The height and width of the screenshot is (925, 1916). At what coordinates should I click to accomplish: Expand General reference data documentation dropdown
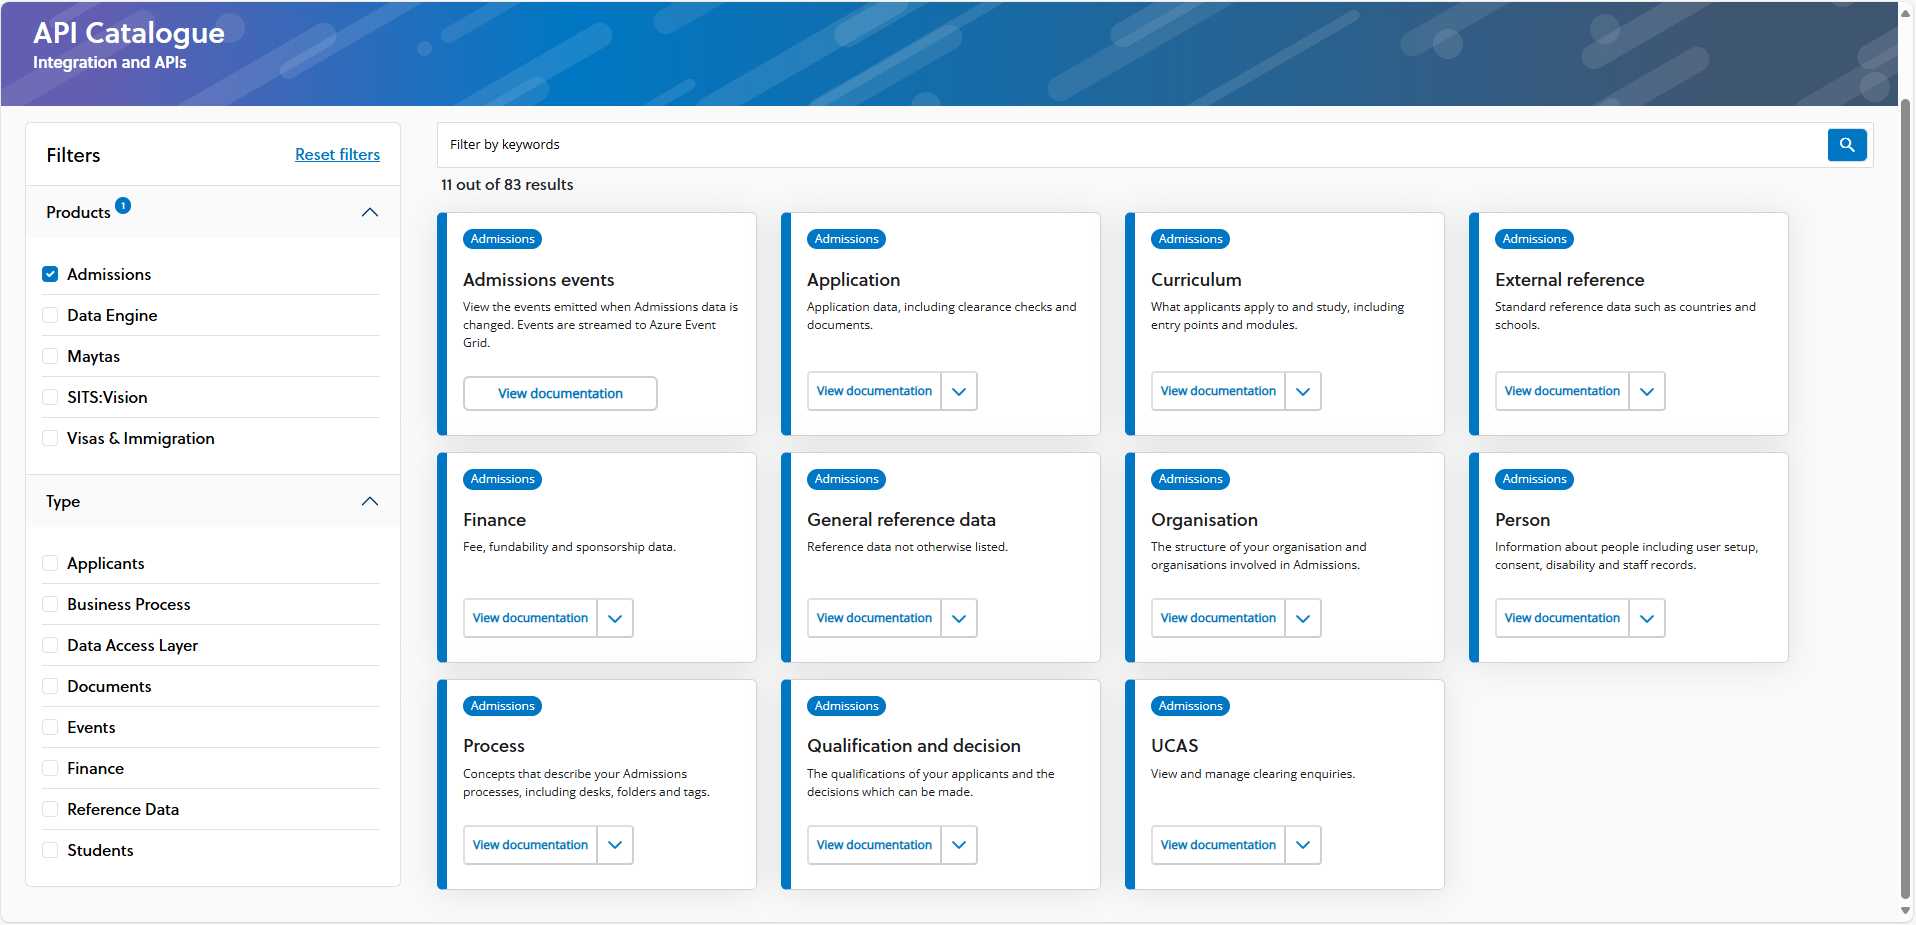[x=959, y=618]
